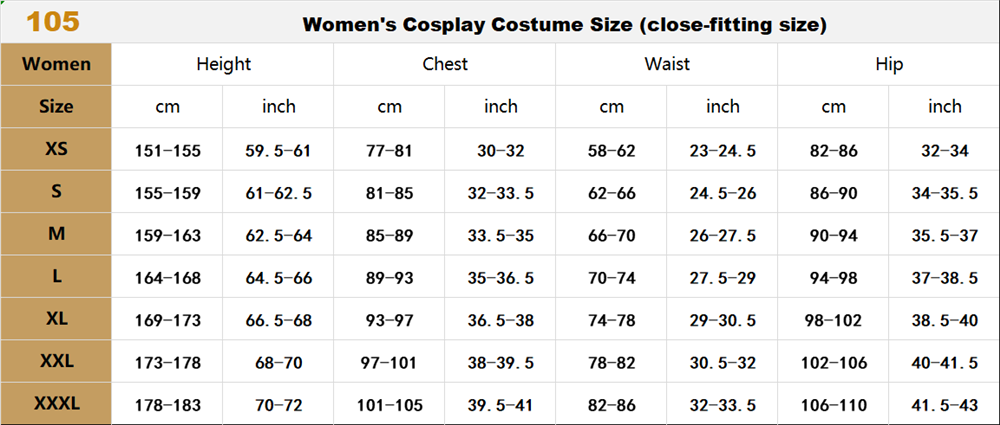
Task: Select the table title about Women's Cosplay Costume Size
Action: (564, 25)
